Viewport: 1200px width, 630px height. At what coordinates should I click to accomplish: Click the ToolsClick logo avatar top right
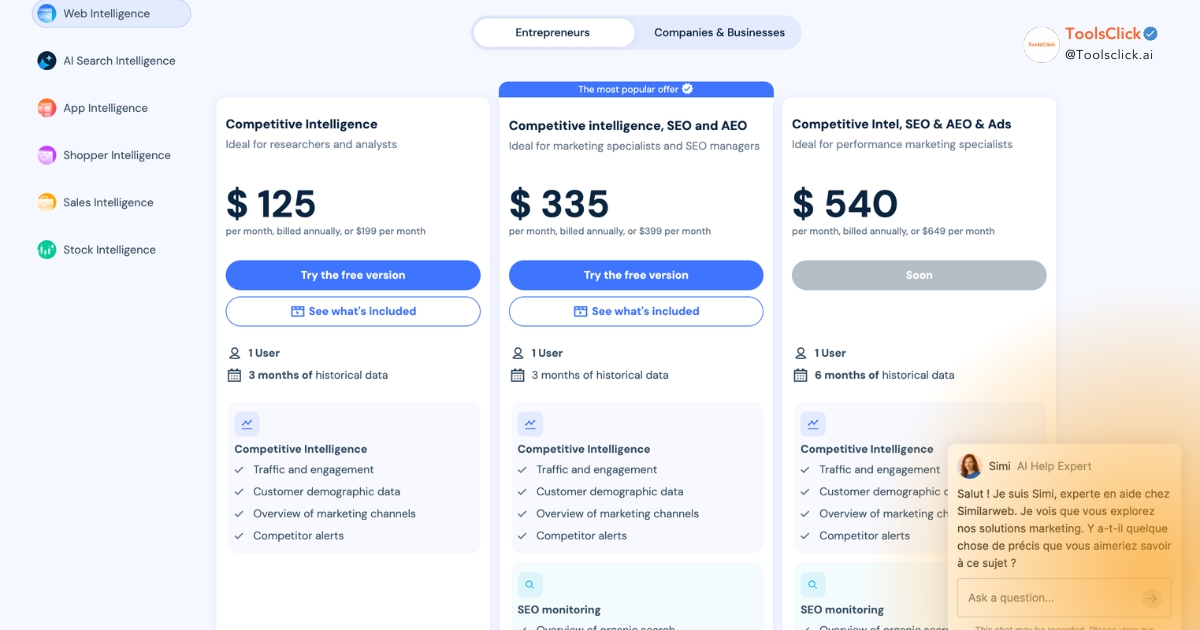1041,45
